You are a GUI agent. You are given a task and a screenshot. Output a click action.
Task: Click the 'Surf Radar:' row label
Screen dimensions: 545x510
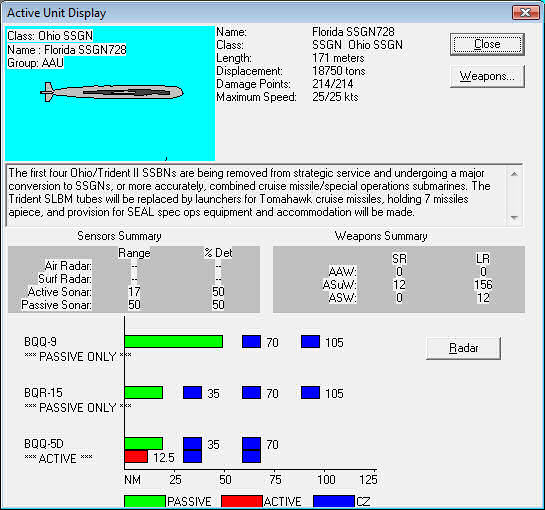coord(65,279)
